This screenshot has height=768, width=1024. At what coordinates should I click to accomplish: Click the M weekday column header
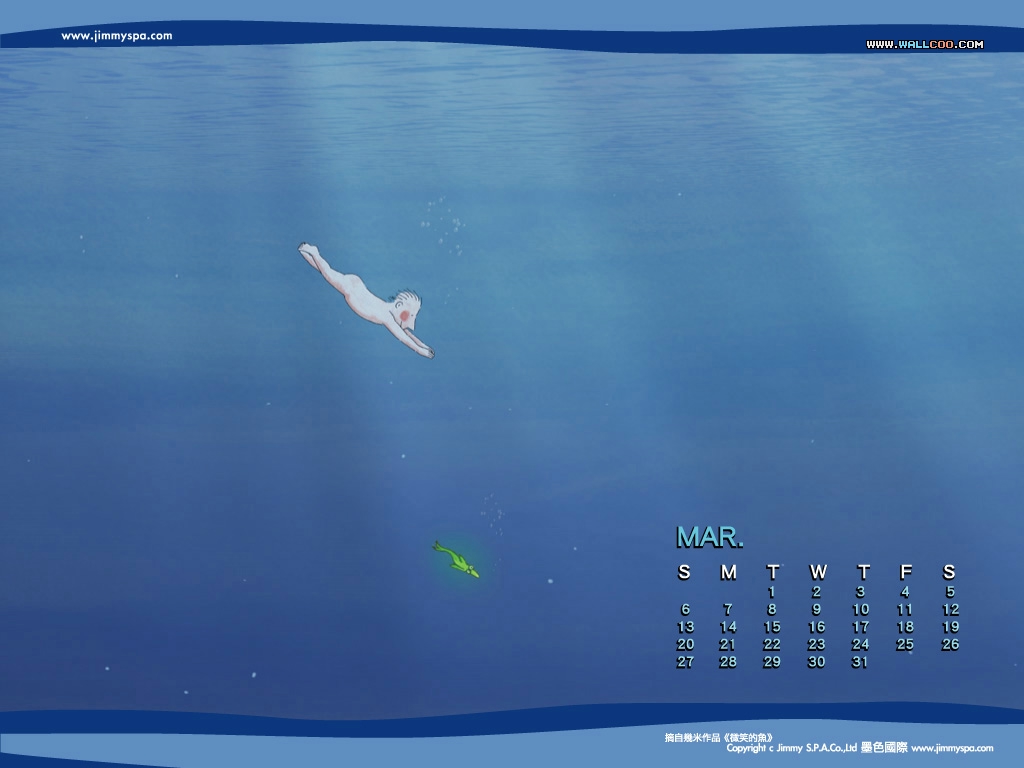click(x=728, y=572)
